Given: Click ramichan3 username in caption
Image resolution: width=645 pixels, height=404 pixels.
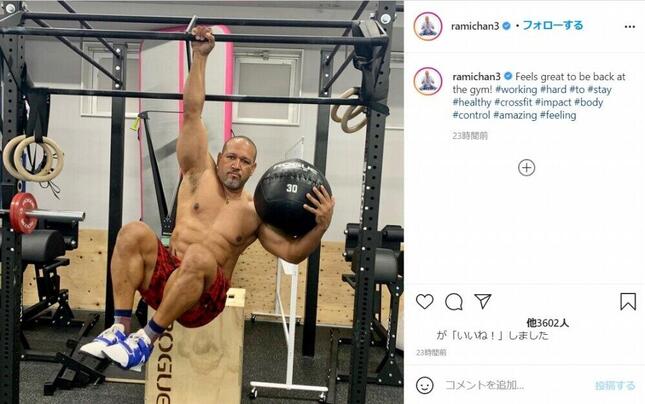Looking at the screenshot, I should click(476, 77).
